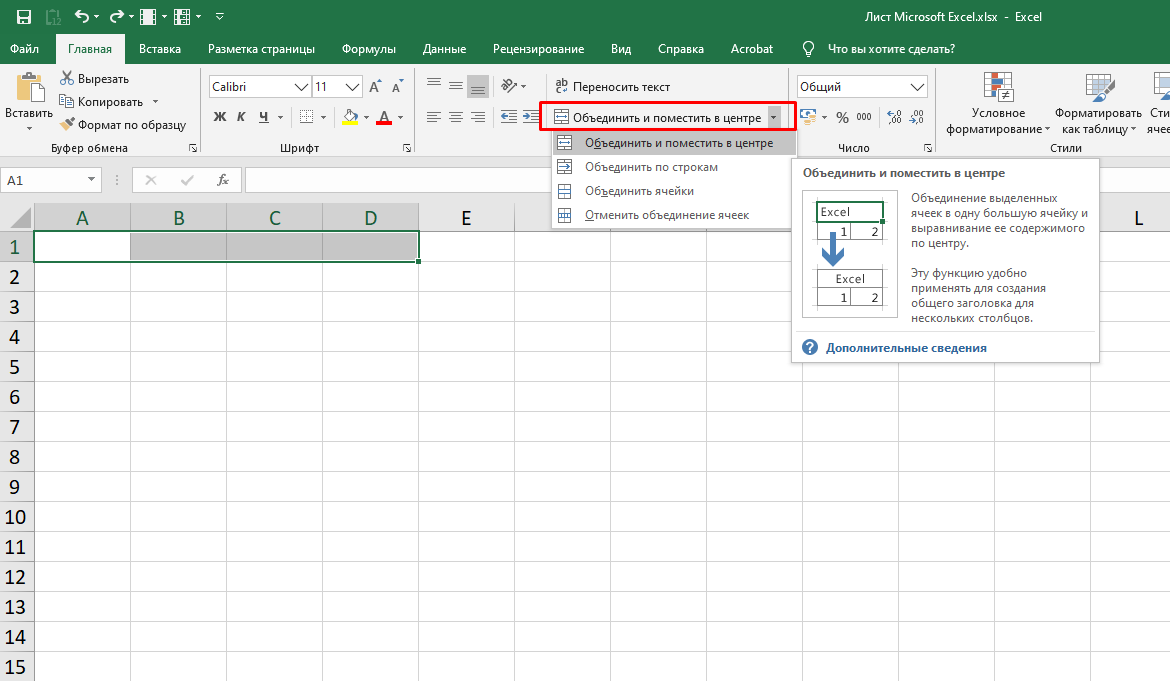Open the fill color dropdown arrow

(x=366, y=117)
